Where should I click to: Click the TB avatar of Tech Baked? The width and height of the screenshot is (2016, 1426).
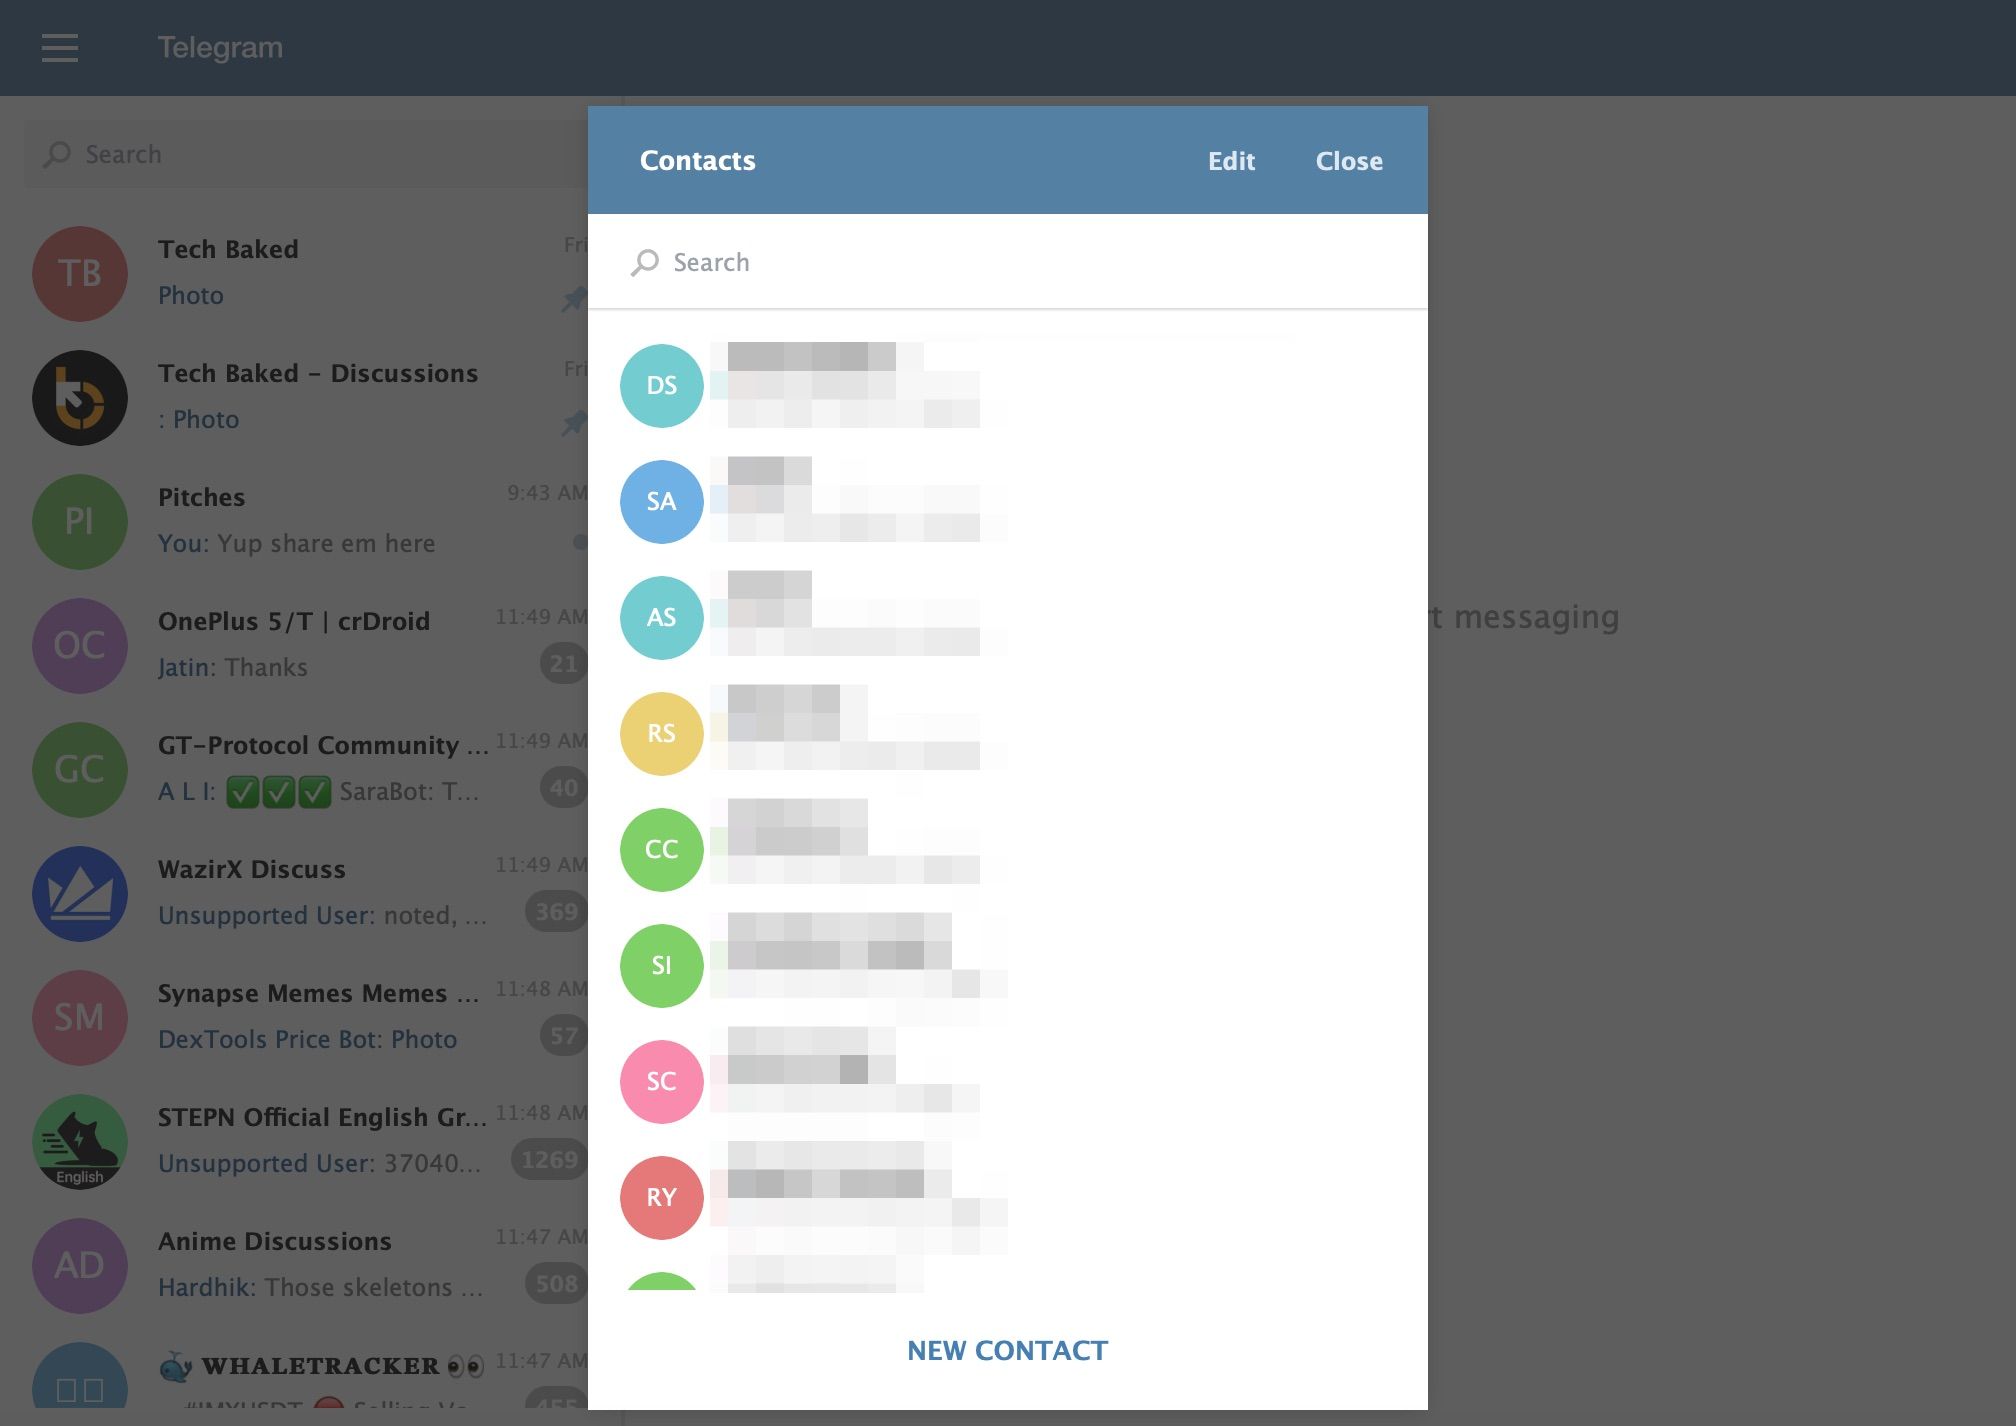pyautogui.click(x=80, y=274)
